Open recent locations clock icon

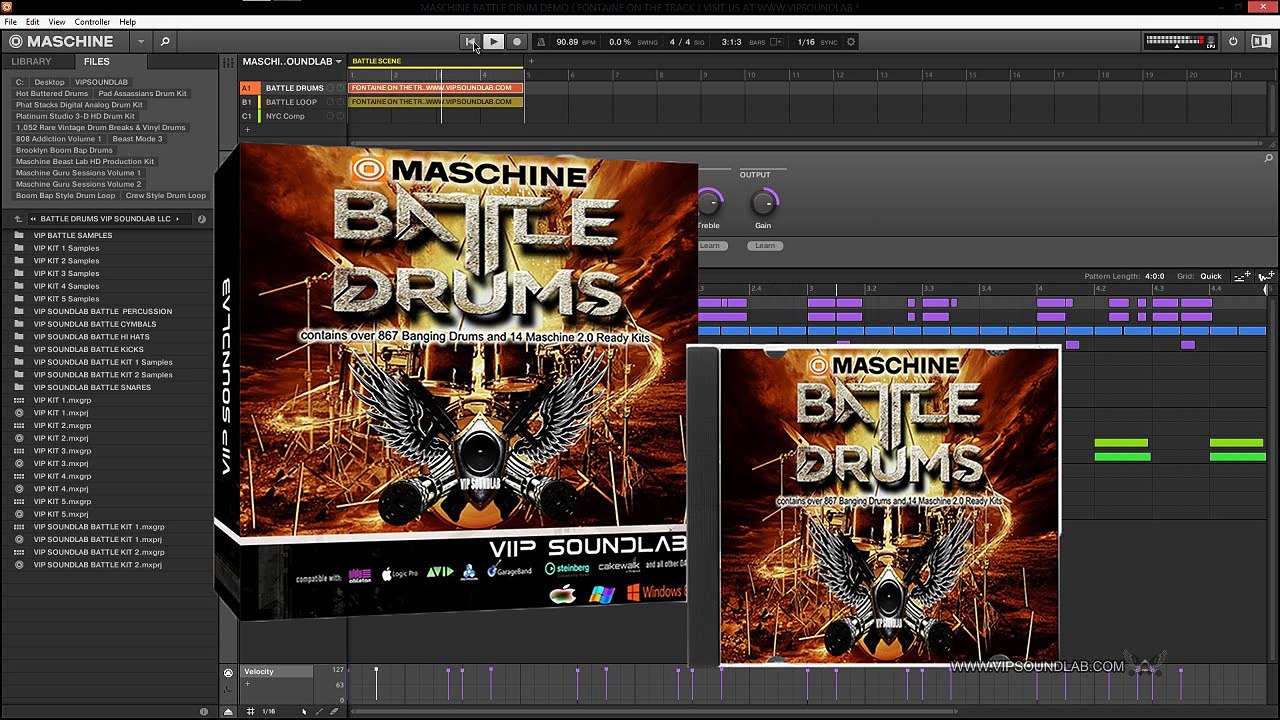pyautogui.click(x=201, y=219)
